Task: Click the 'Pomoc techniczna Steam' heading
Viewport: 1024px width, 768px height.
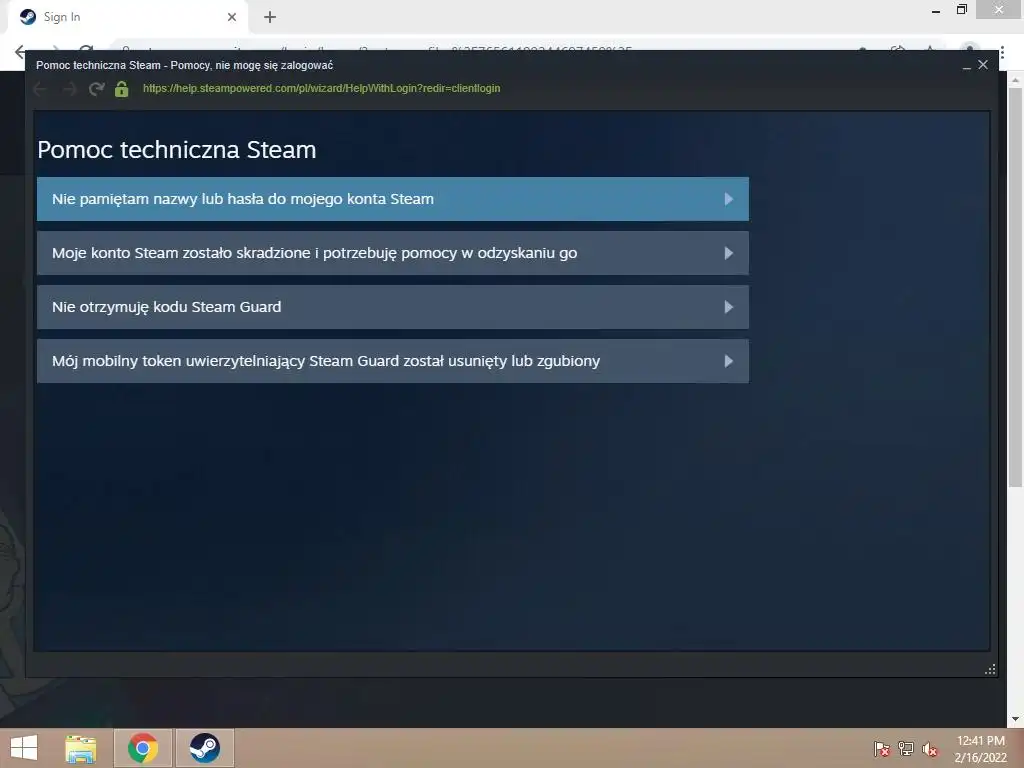Action: coord(177,150)
